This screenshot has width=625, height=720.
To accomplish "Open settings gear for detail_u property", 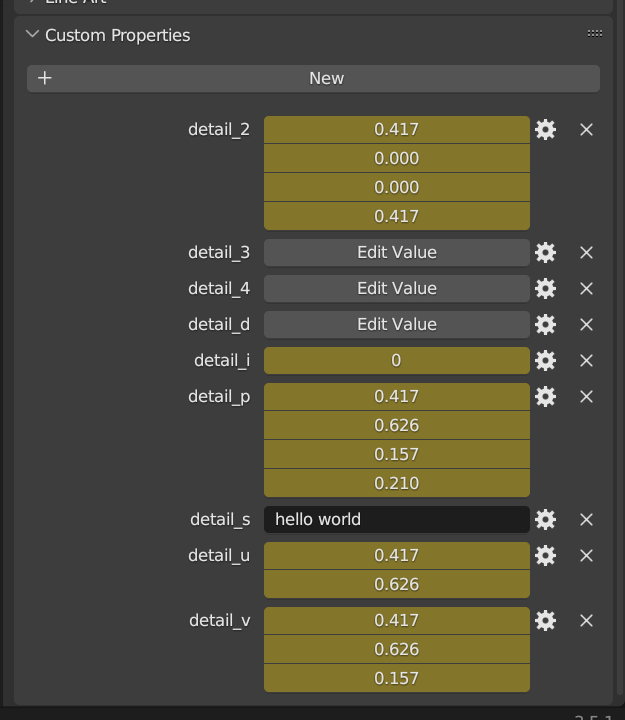I will (546, 556).
